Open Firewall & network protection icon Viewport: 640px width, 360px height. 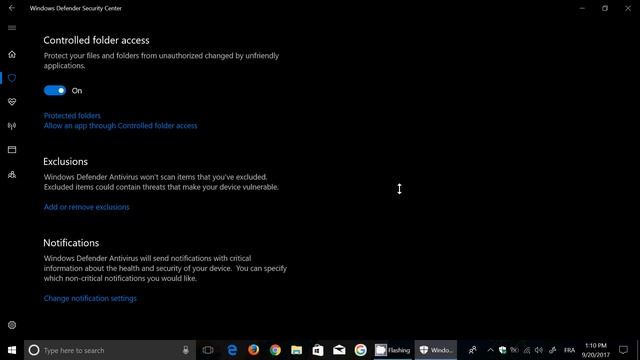(x=12, y=126)
